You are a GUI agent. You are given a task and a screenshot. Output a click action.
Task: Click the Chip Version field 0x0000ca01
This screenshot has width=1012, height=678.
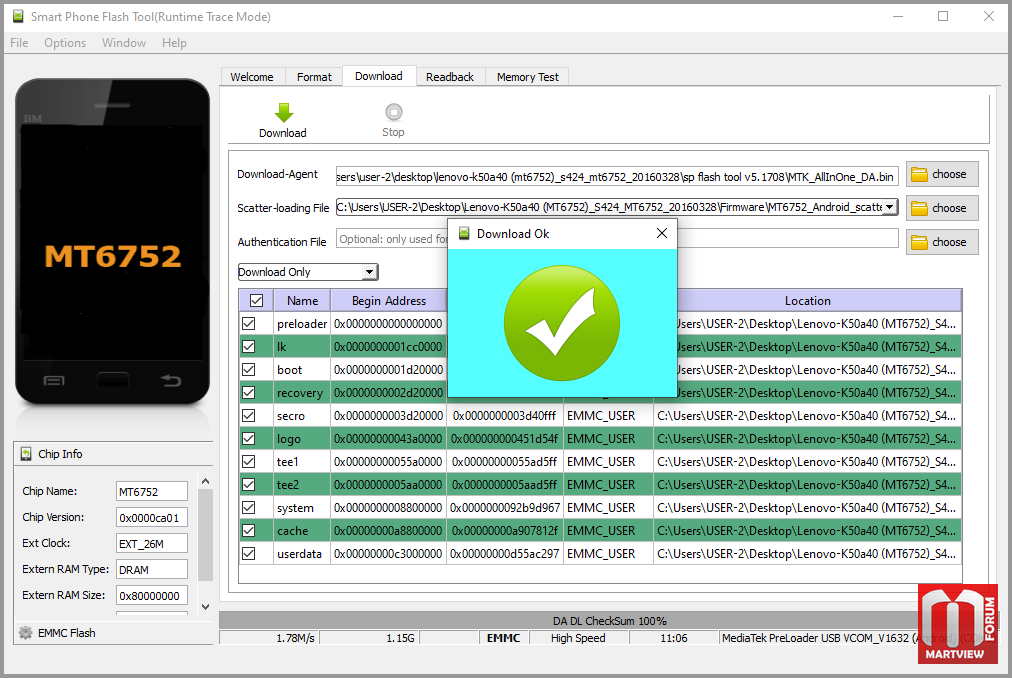(x=152, y=517)
